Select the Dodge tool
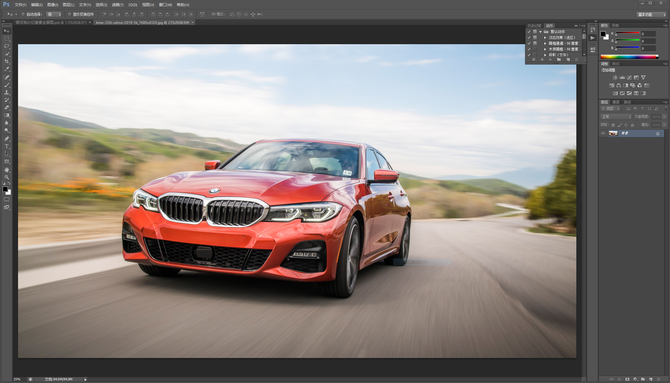The height and width of the screenshot is (383, 670). click(x=6, y=130)
